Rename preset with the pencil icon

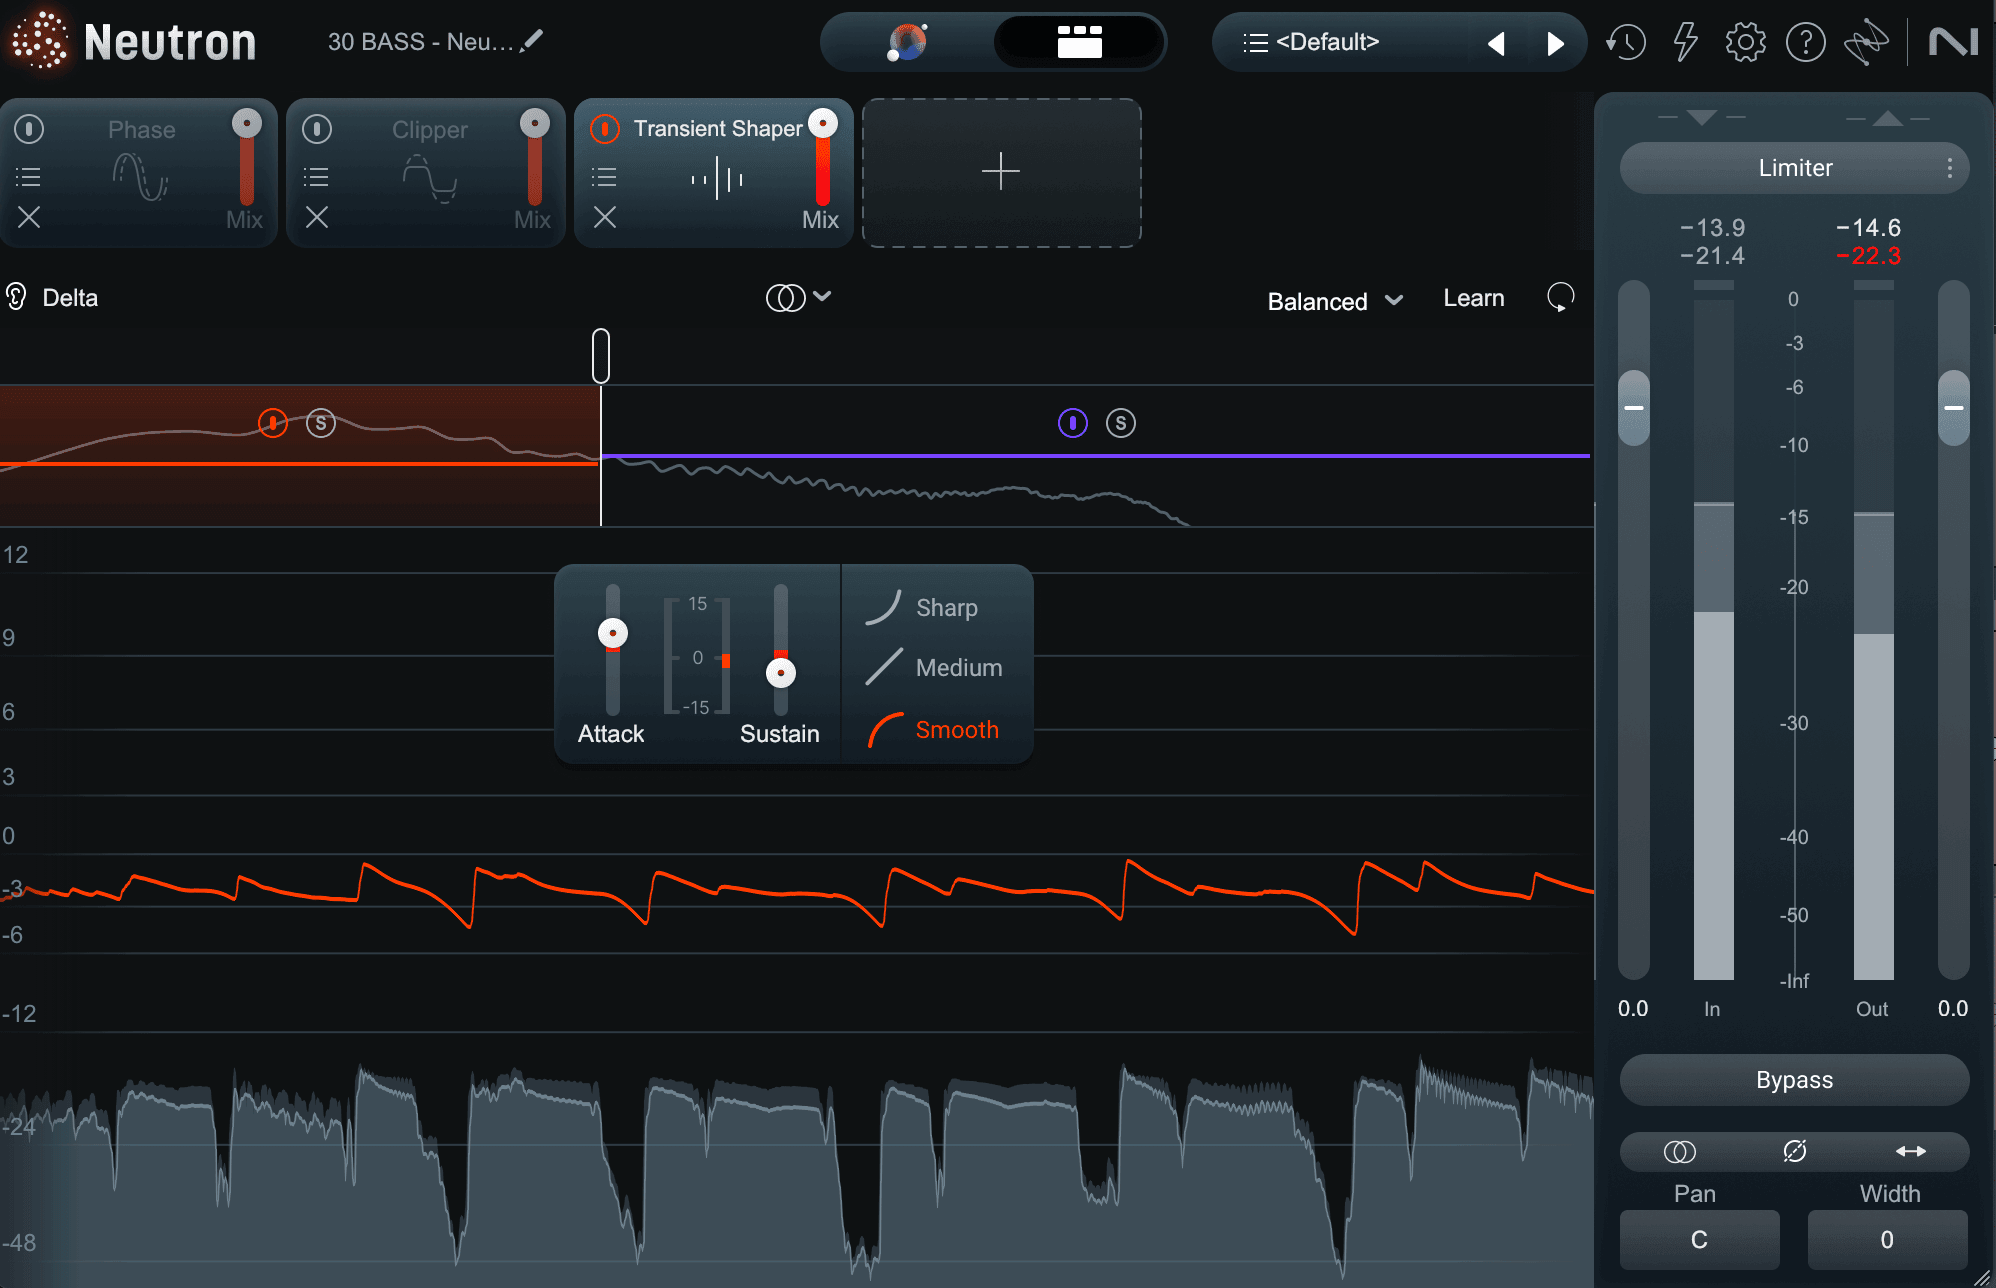click(x=532, y=41)
